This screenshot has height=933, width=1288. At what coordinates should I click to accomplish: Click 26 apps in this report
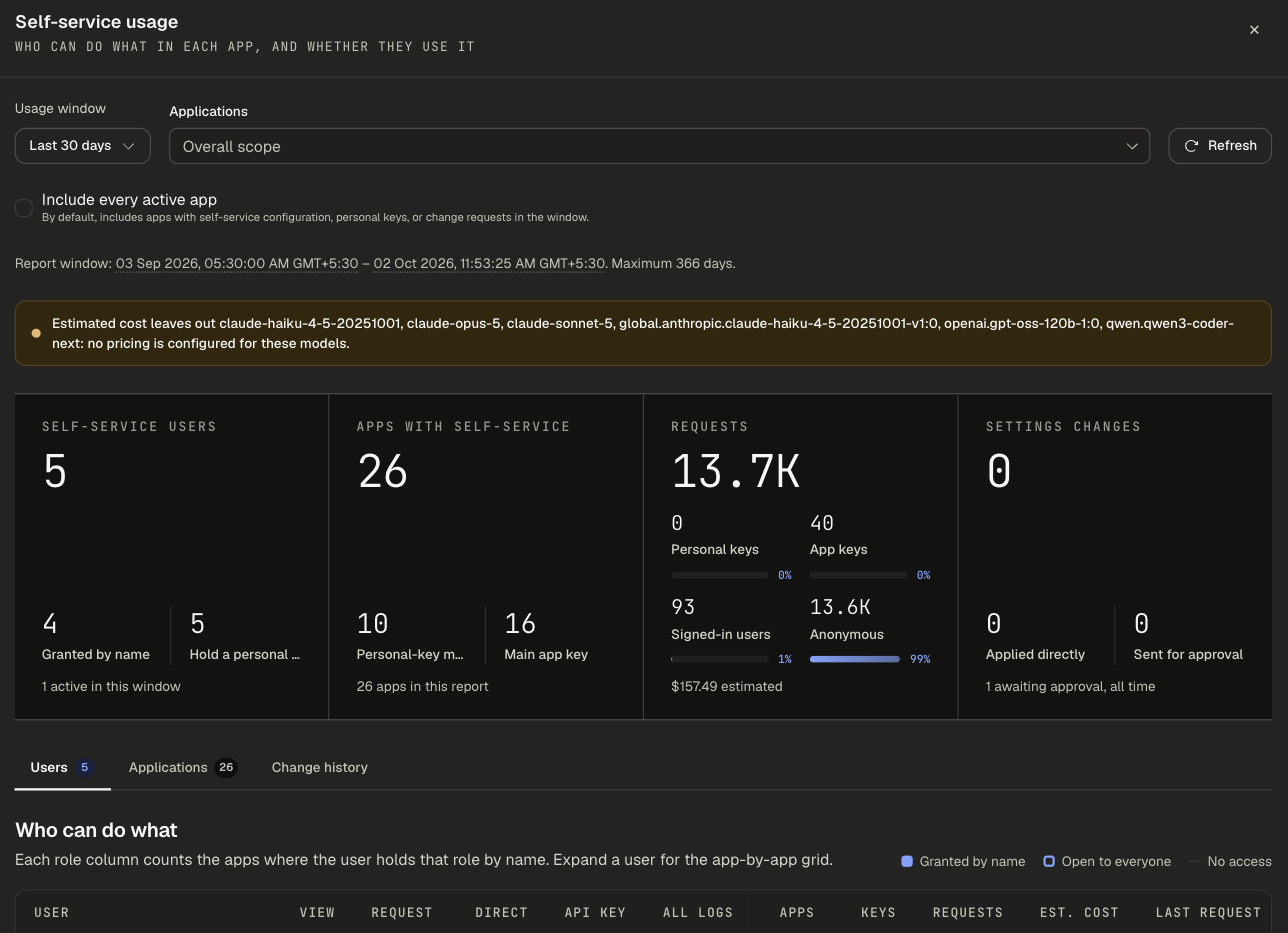coord(423,687)
